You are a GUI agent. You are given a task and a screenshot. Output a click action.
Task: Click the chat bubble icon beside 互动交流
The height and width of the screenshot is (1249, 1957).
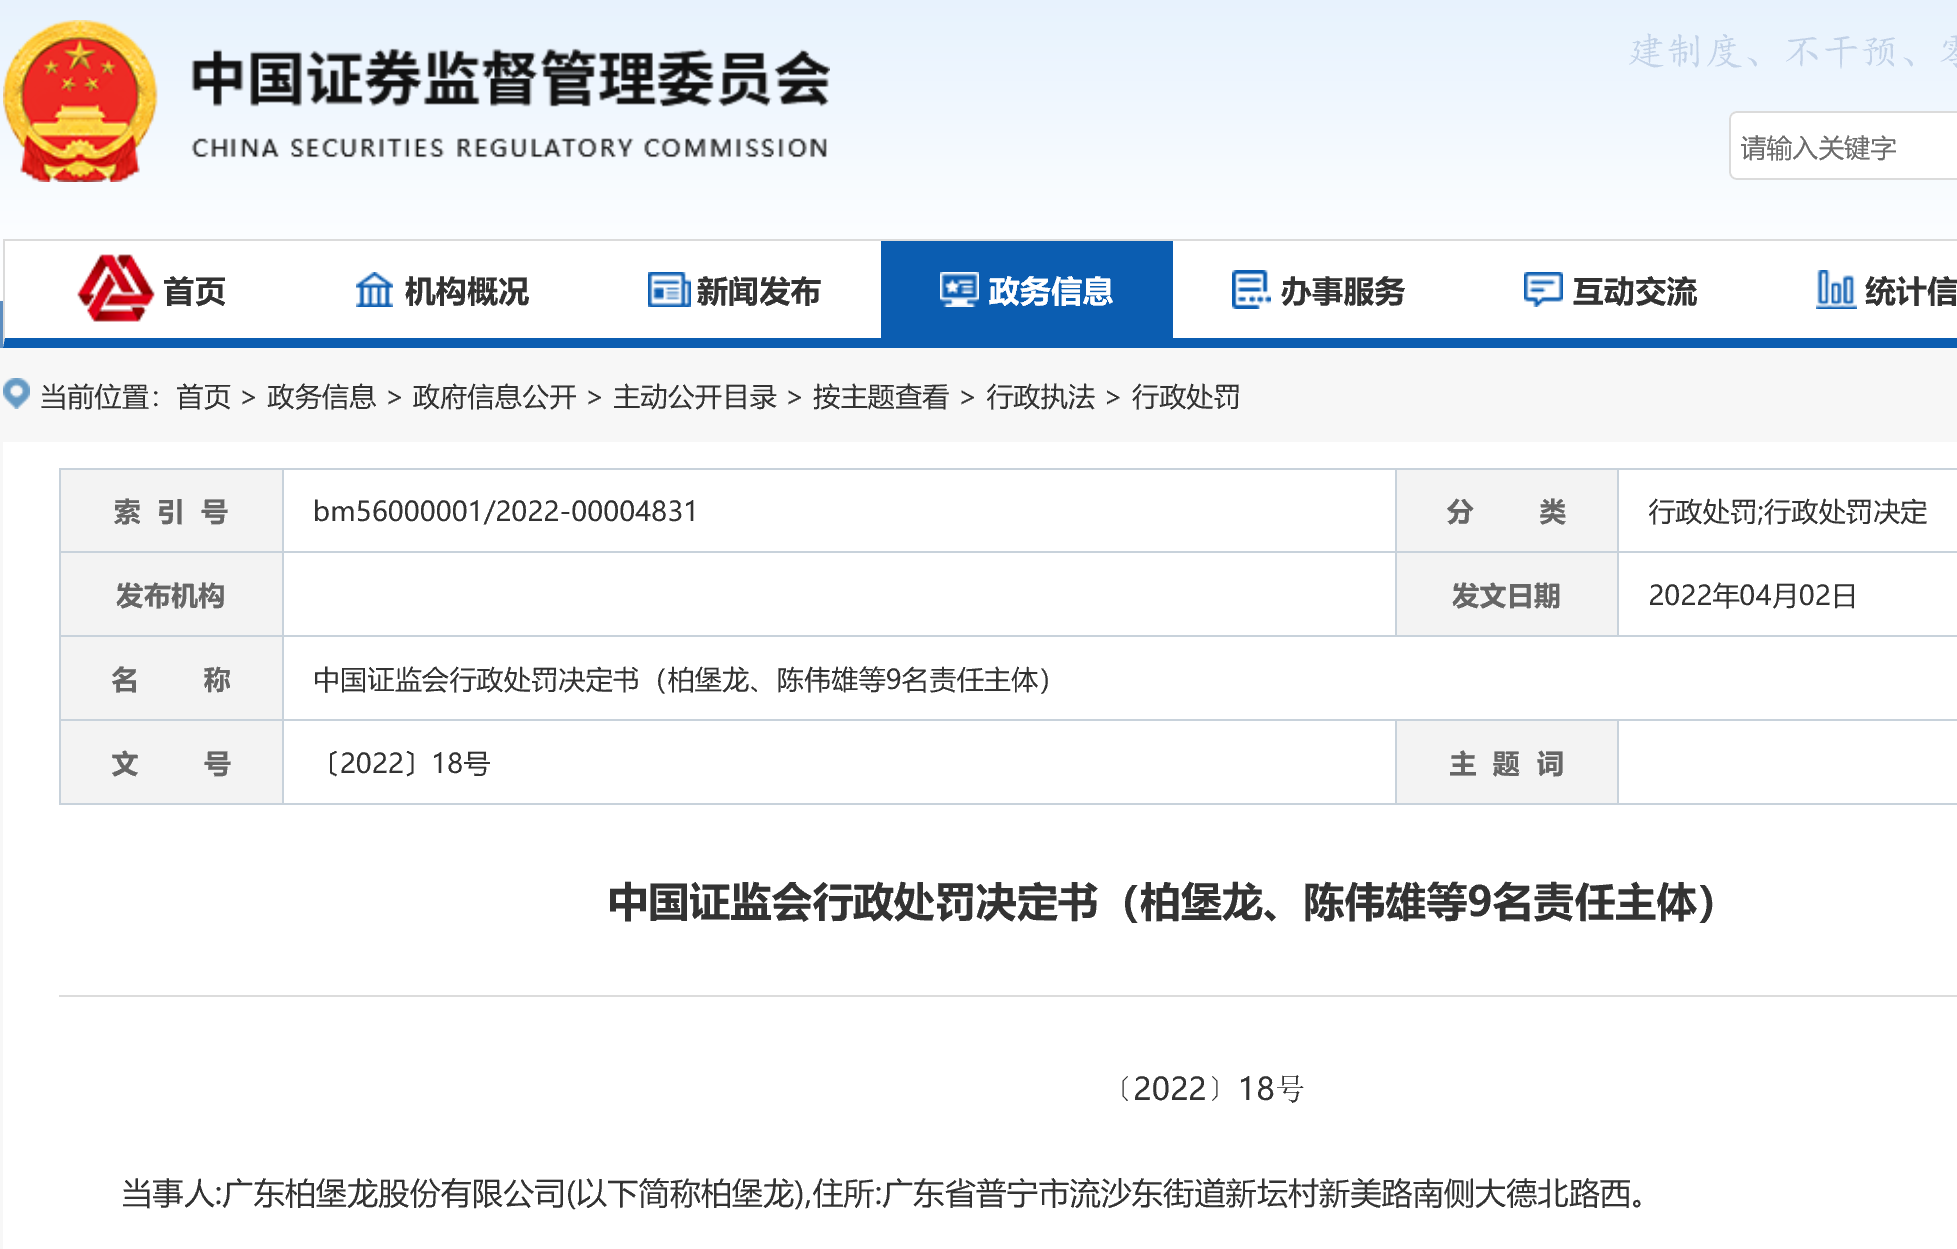[x=1542, y=290]
